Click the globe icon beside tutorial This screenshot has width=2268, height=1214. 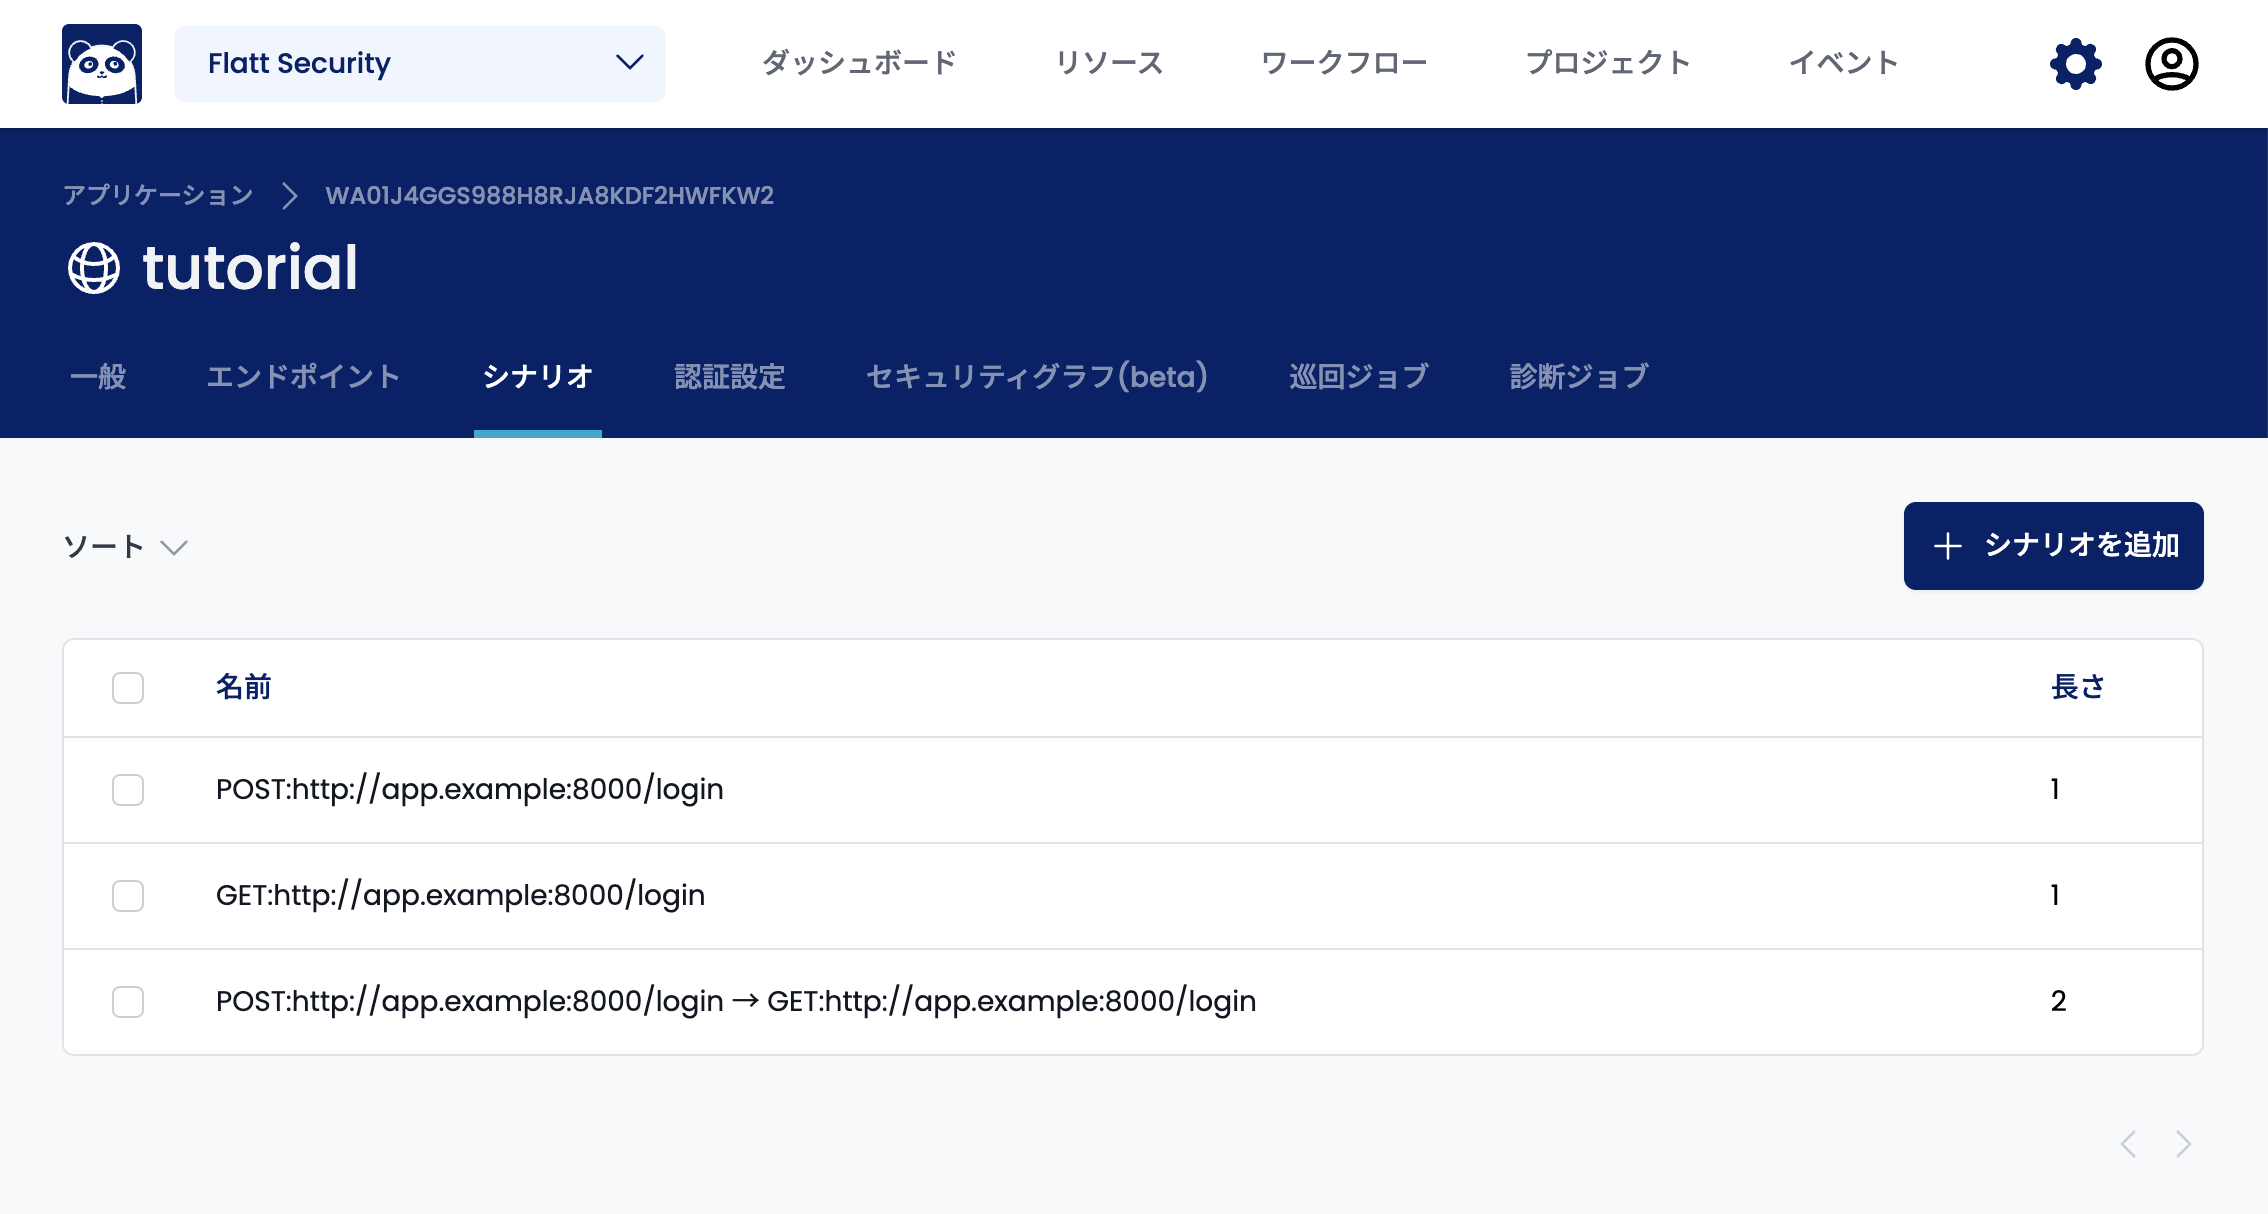[94, 268]
